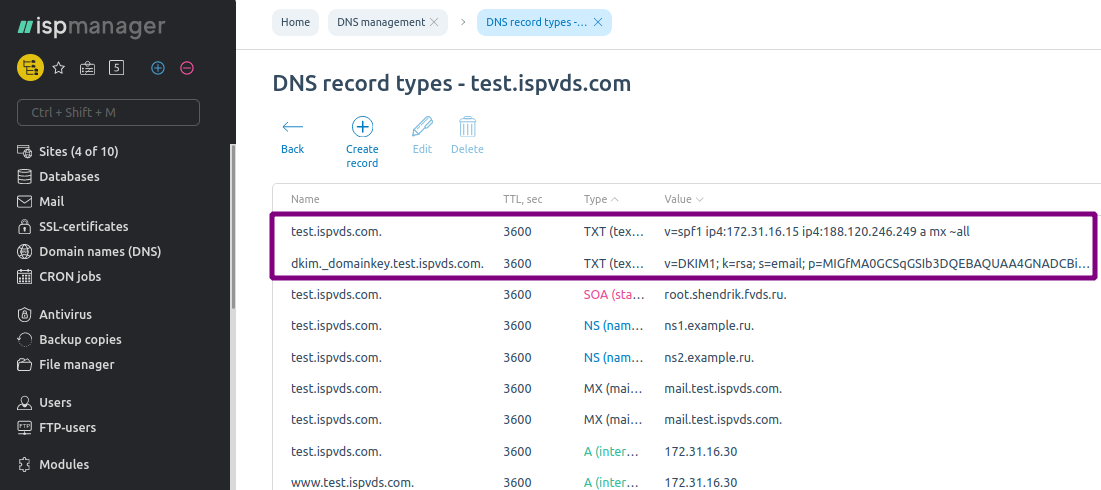Open the favorites star icon

click(x=59, y=68)
